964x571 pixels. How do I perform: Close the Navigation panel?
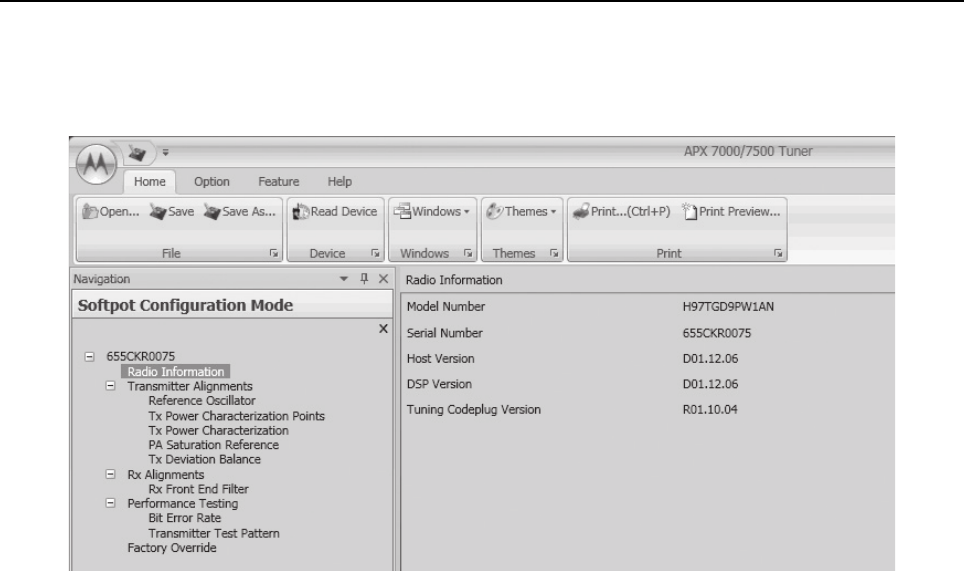[384, 279]
